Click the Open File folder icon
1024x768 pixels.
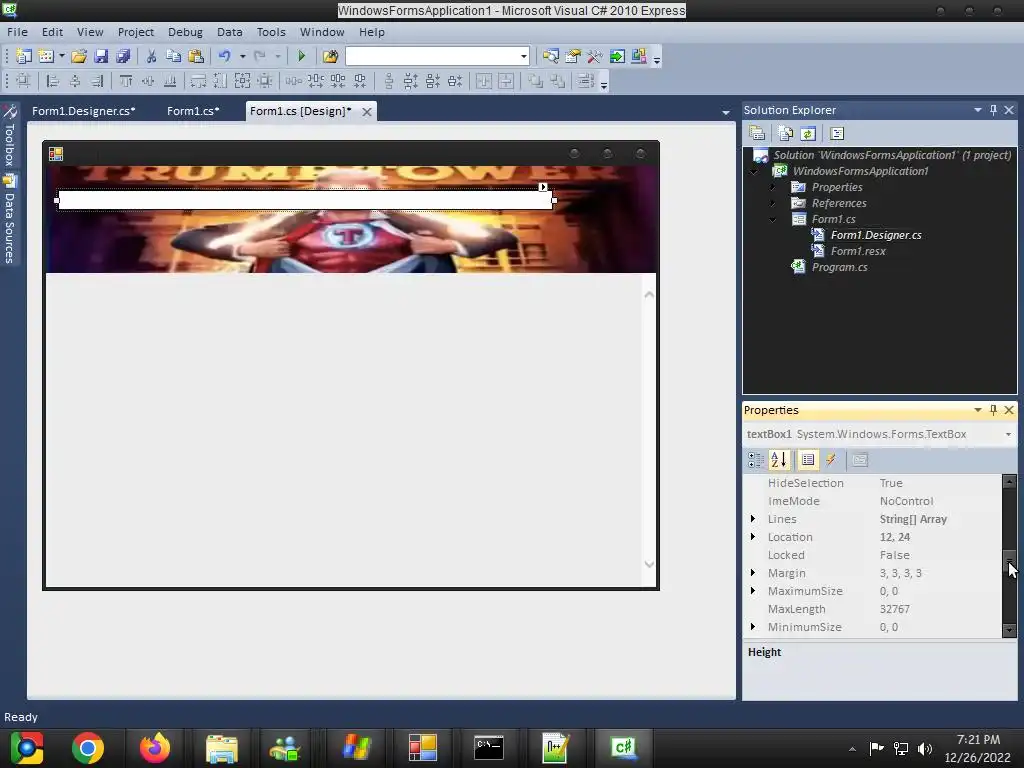click(x=79, y=56)
